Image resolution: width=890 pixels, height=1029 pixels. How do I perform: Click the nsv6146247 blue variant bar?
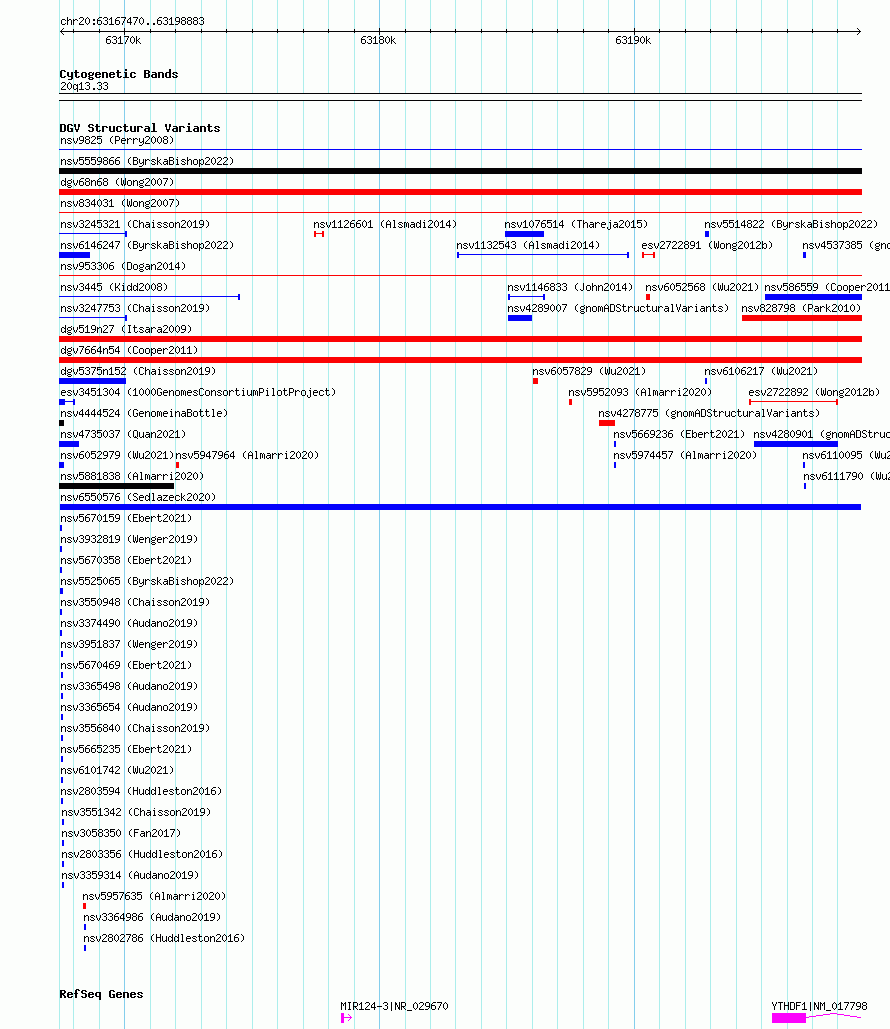[74, 255]
